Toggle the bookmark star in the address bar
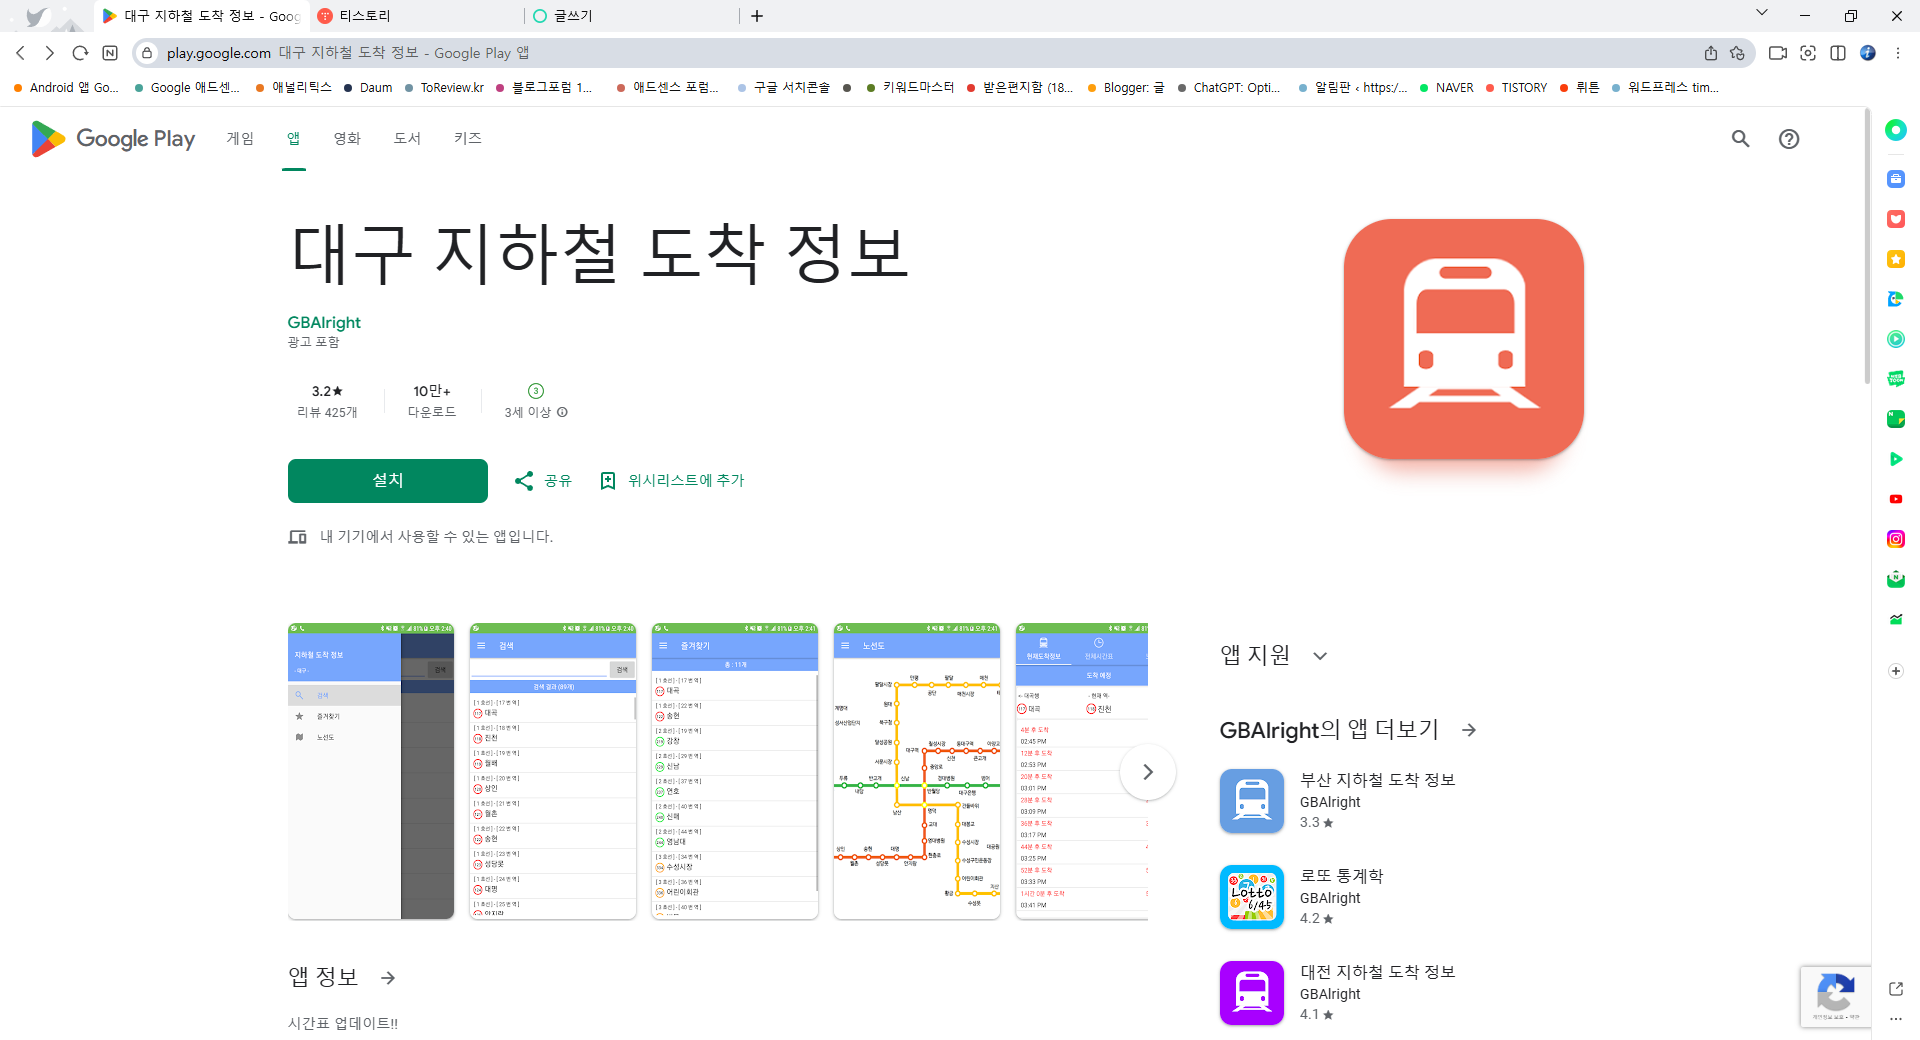The image size is (1920, 1040). (x=1737, y=53)
